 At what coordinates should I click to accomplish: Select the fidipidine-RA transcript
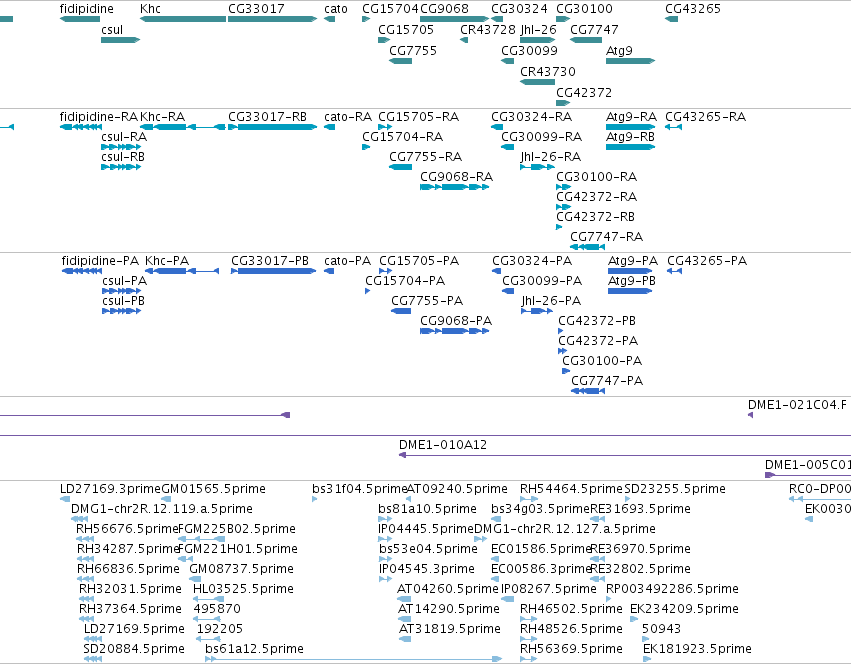point(81,127)
